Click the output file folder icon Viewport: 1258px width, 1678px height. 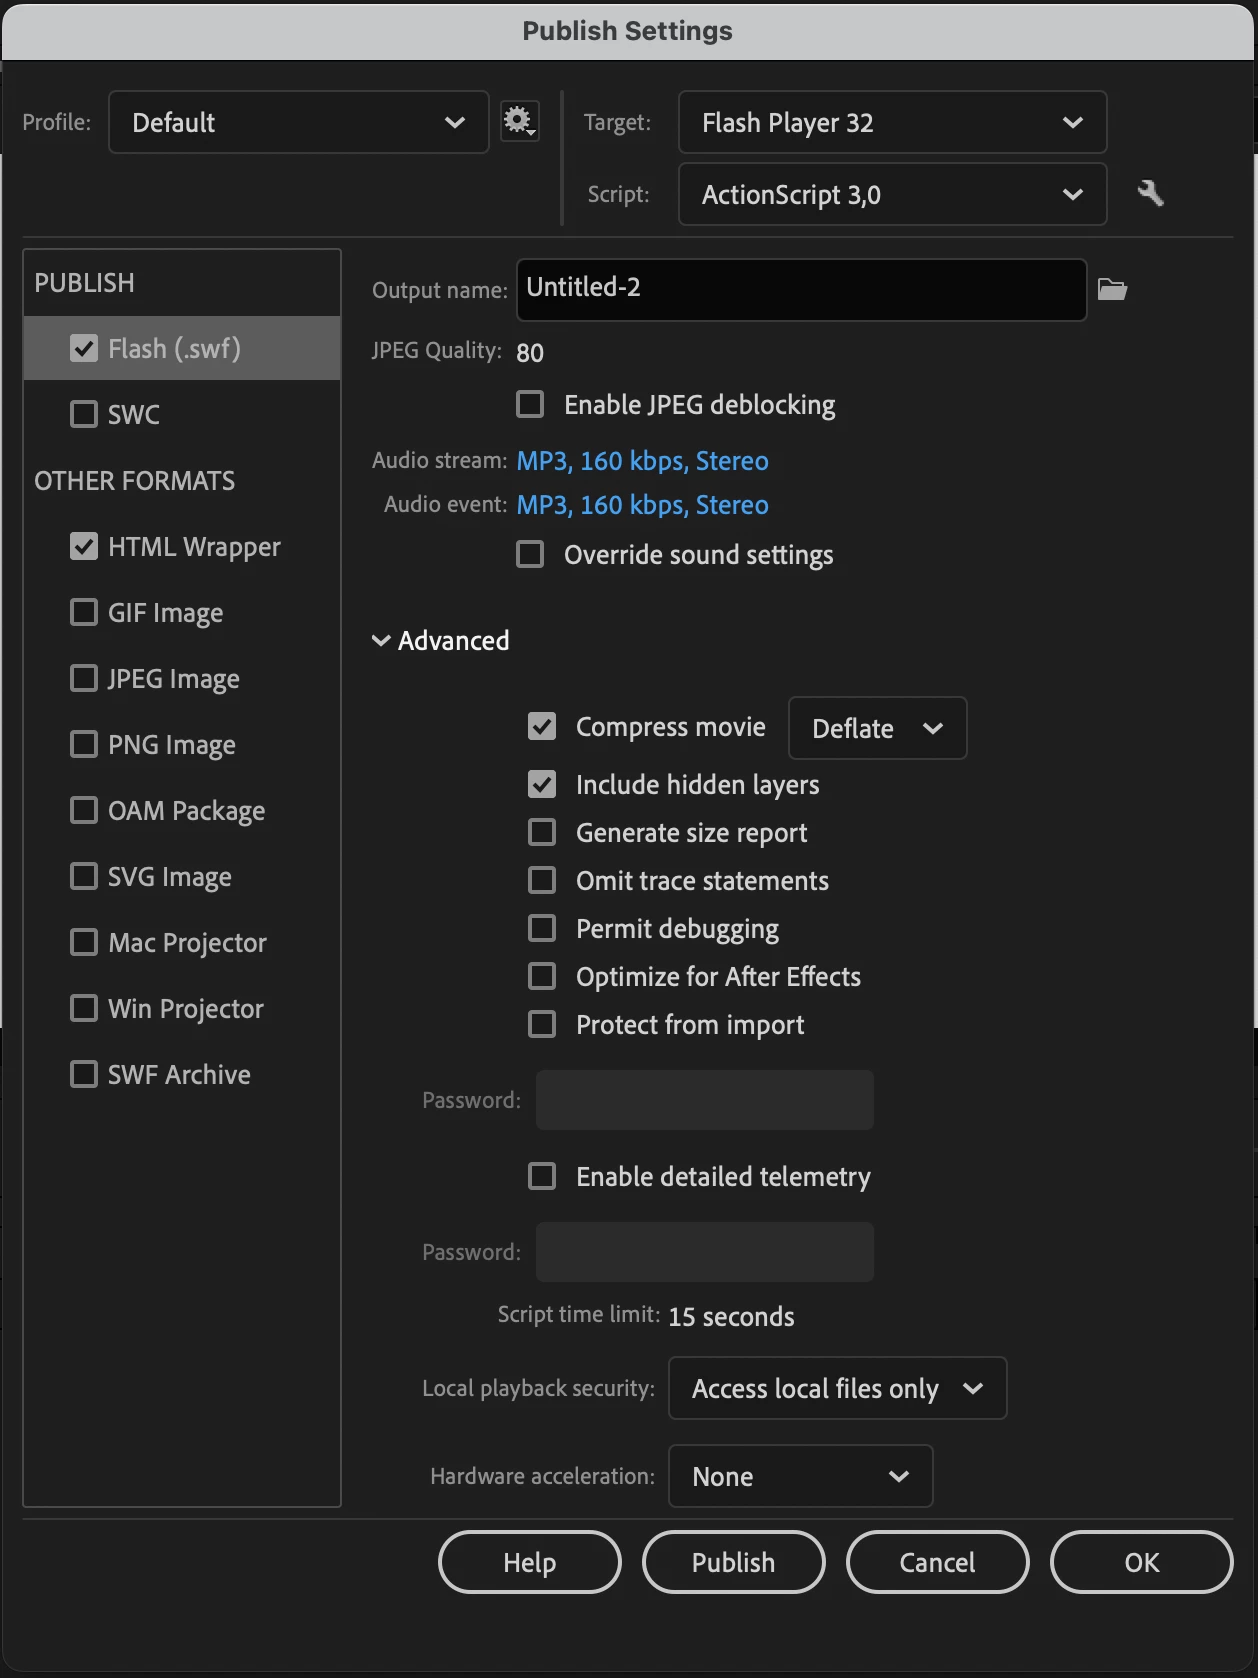pos(1112,290)
